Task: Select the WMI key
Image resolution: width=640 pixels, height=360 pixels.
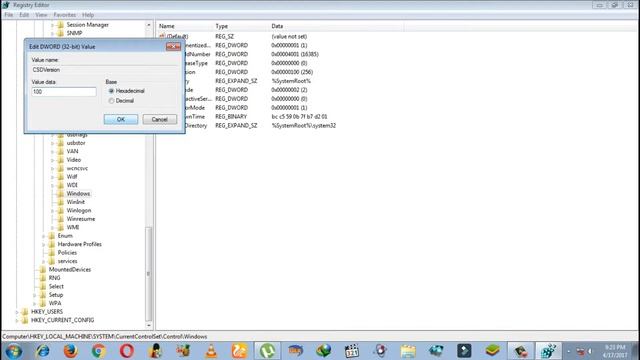Action: coord(73,227)
